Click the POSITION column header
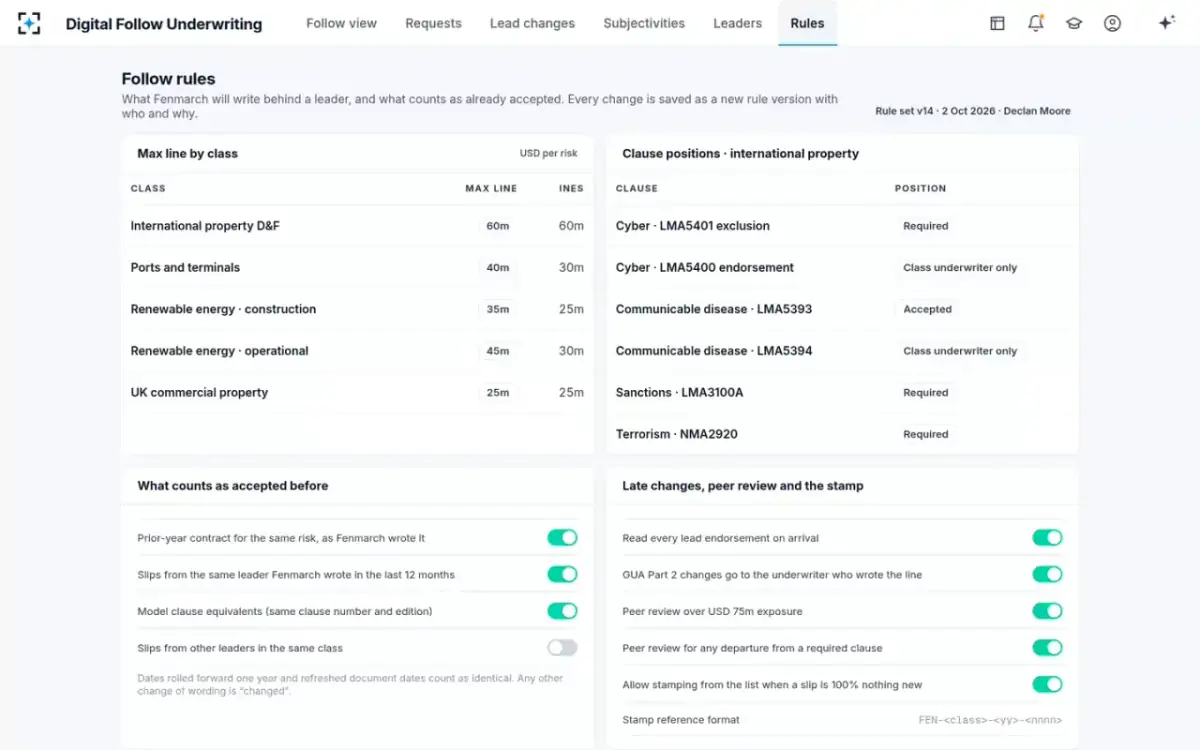The width and height of the screenshot is (1200, 750). [x=920, y=188]
